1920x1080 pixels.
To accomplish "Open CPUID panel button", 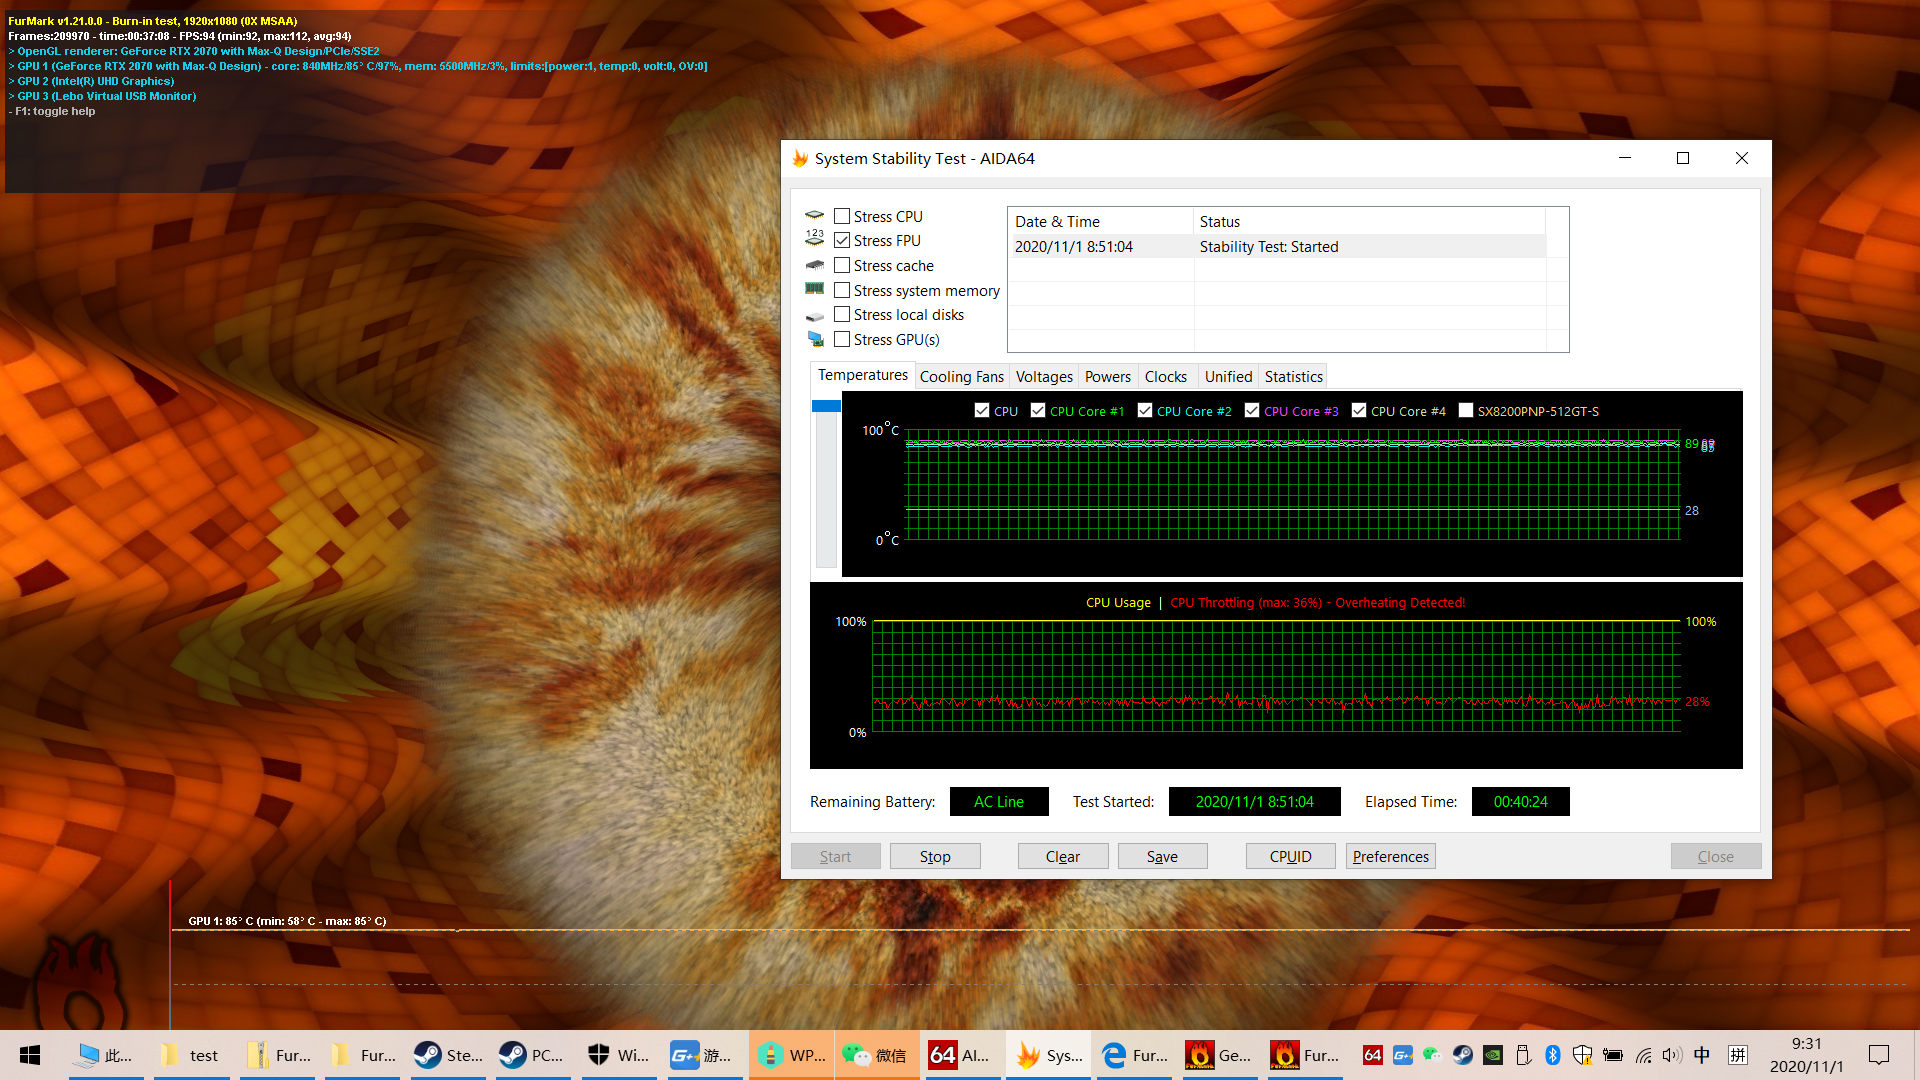I will coord(1290,856).
